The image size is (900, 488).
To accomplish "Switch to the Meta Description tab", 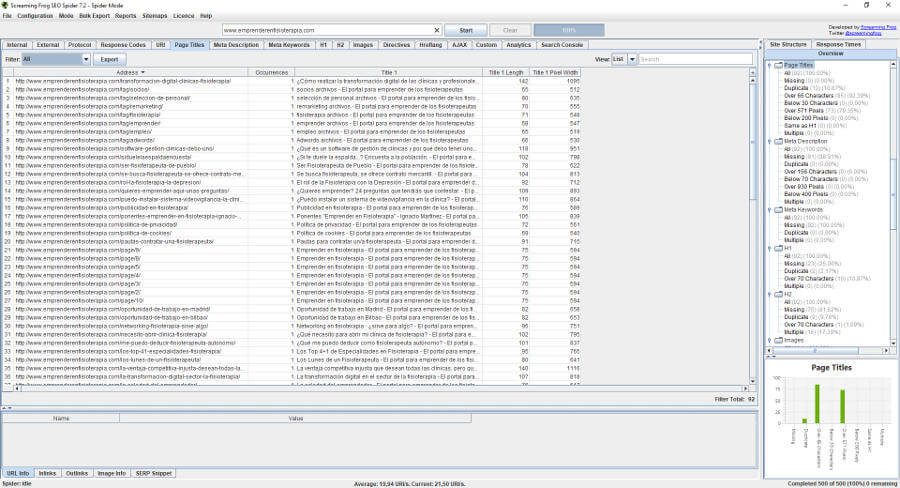I will (x=236, y=45).
